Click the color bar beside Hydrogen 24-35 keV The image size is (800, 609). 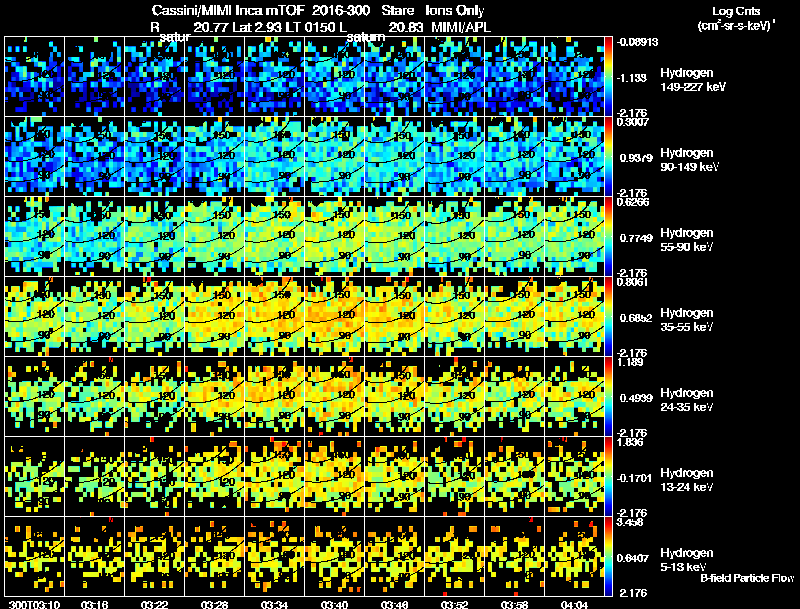pos(608,396)
